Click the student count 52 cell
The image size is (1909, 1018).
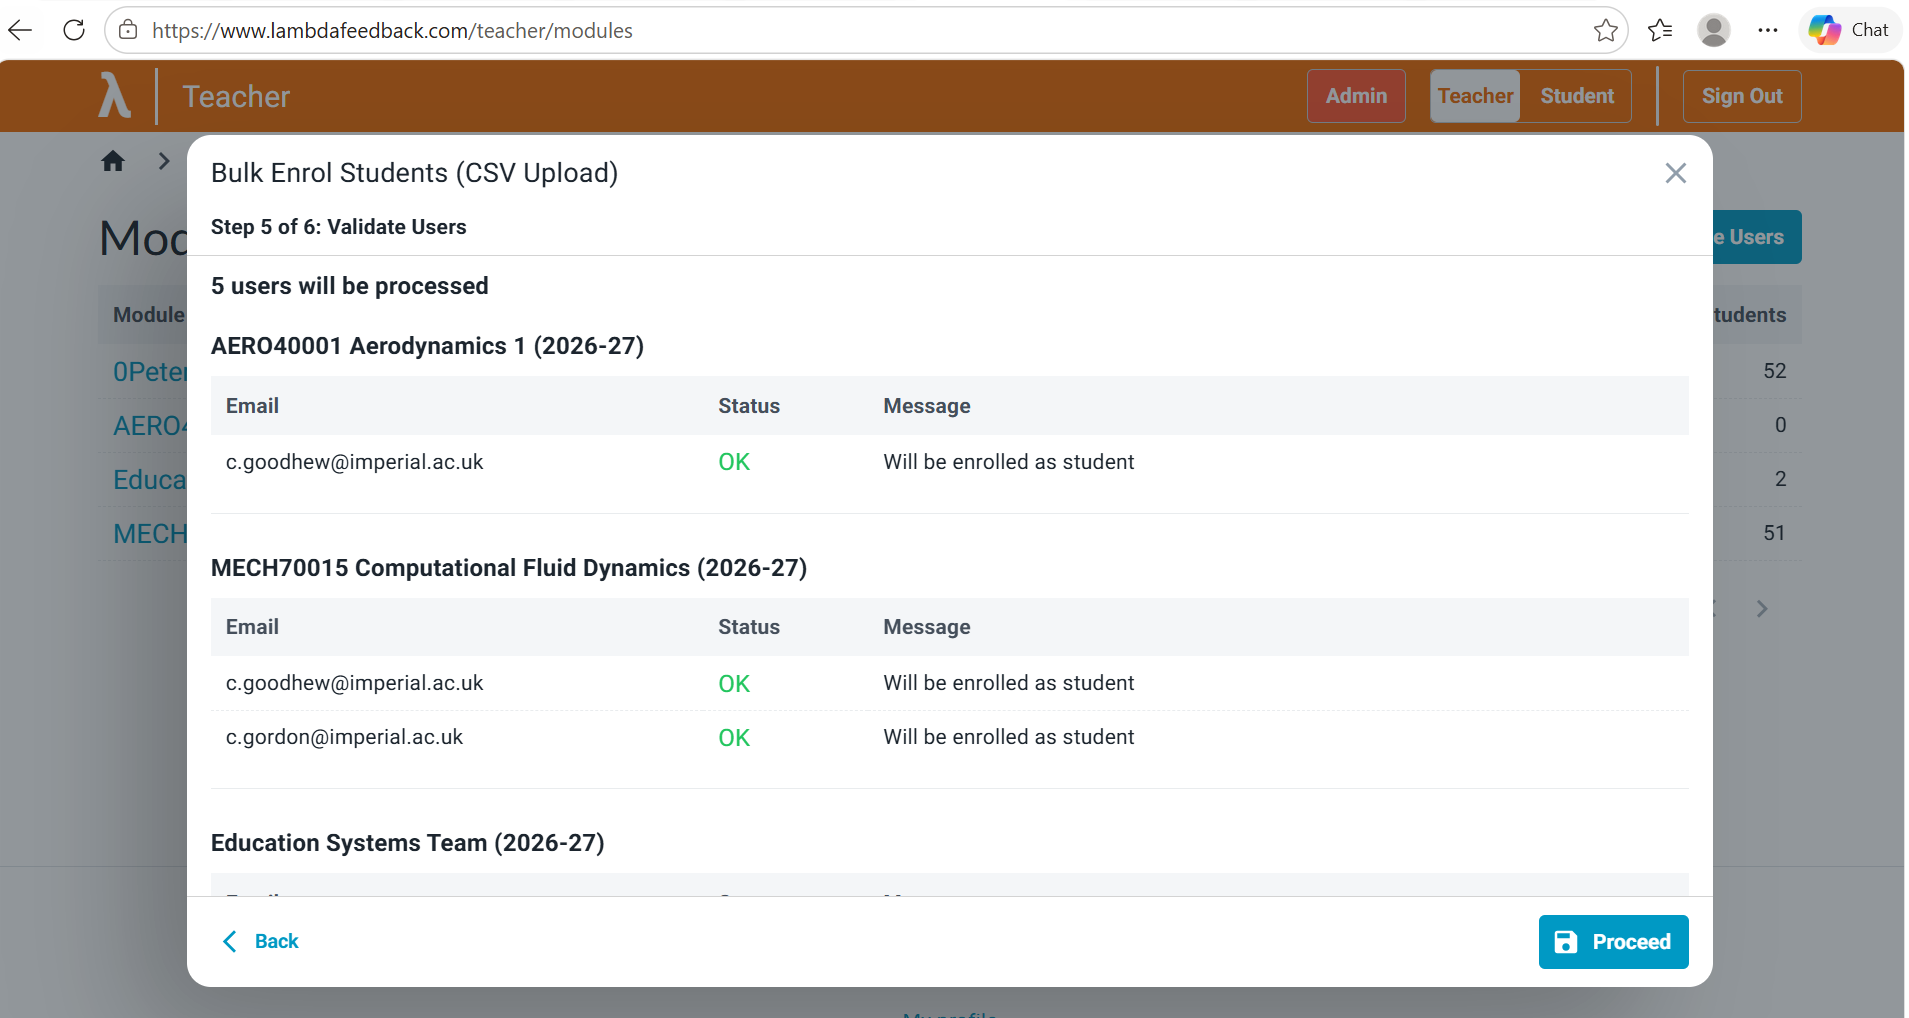[x=1774, y=371]
